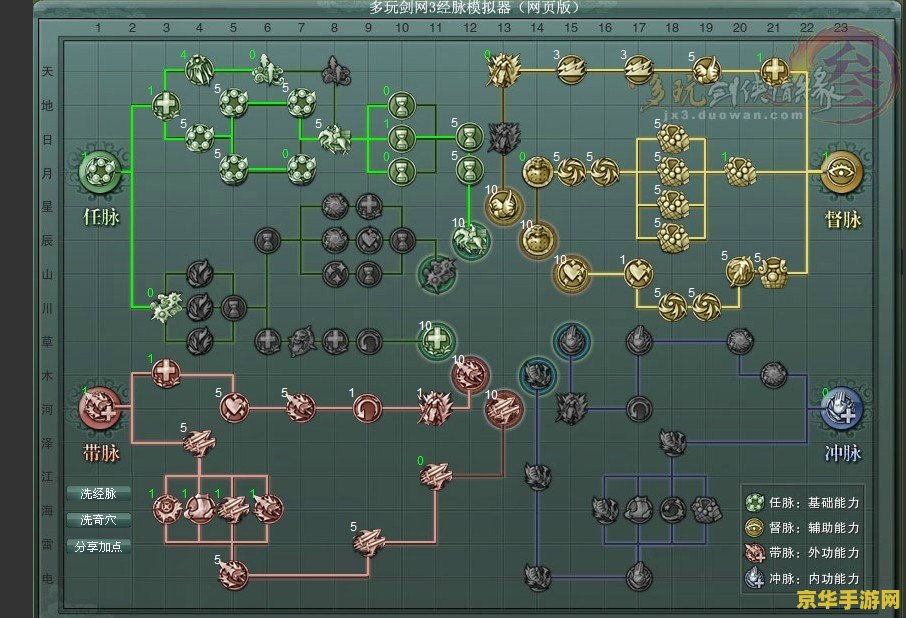Click the large gold heart node marked 10

click(x=571, y=273)
